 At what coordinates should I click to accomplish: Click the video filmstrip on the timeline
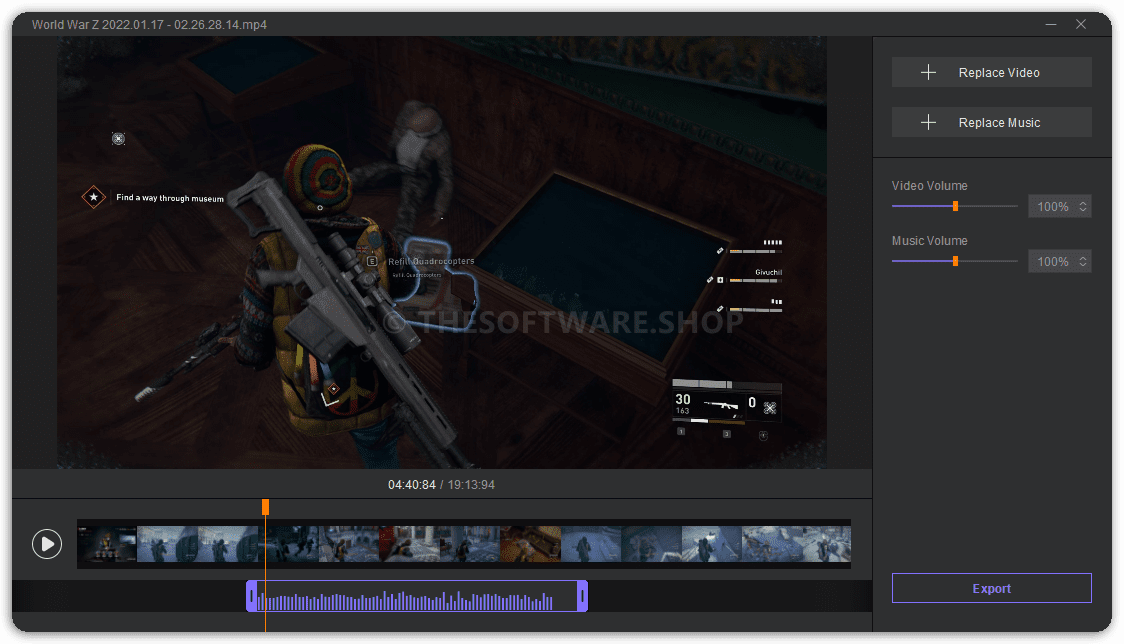tap(464, 544)
